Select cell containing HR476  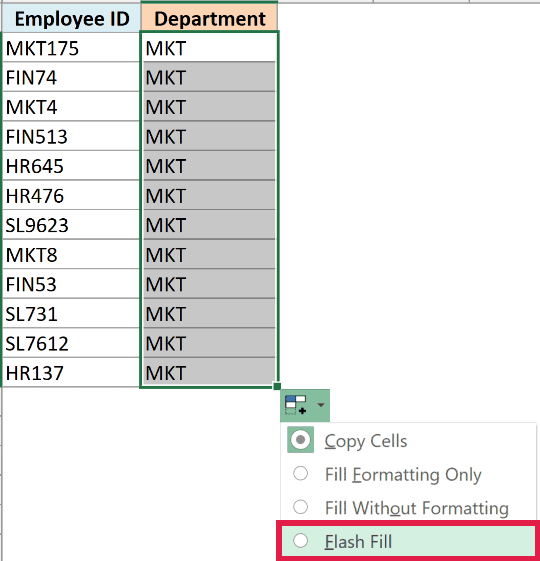coord(72,195)
